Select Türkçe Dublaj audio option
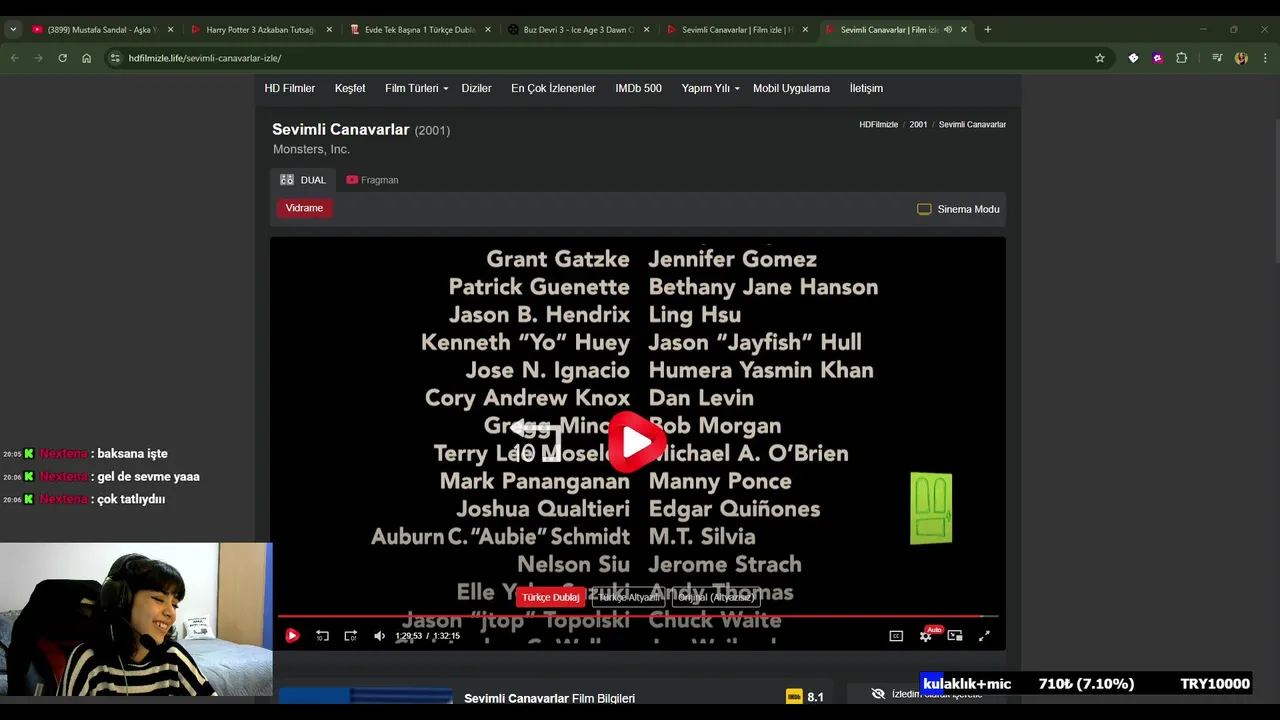The width and height of the screenshot is (1280, 720). click(x=550, y=597)
